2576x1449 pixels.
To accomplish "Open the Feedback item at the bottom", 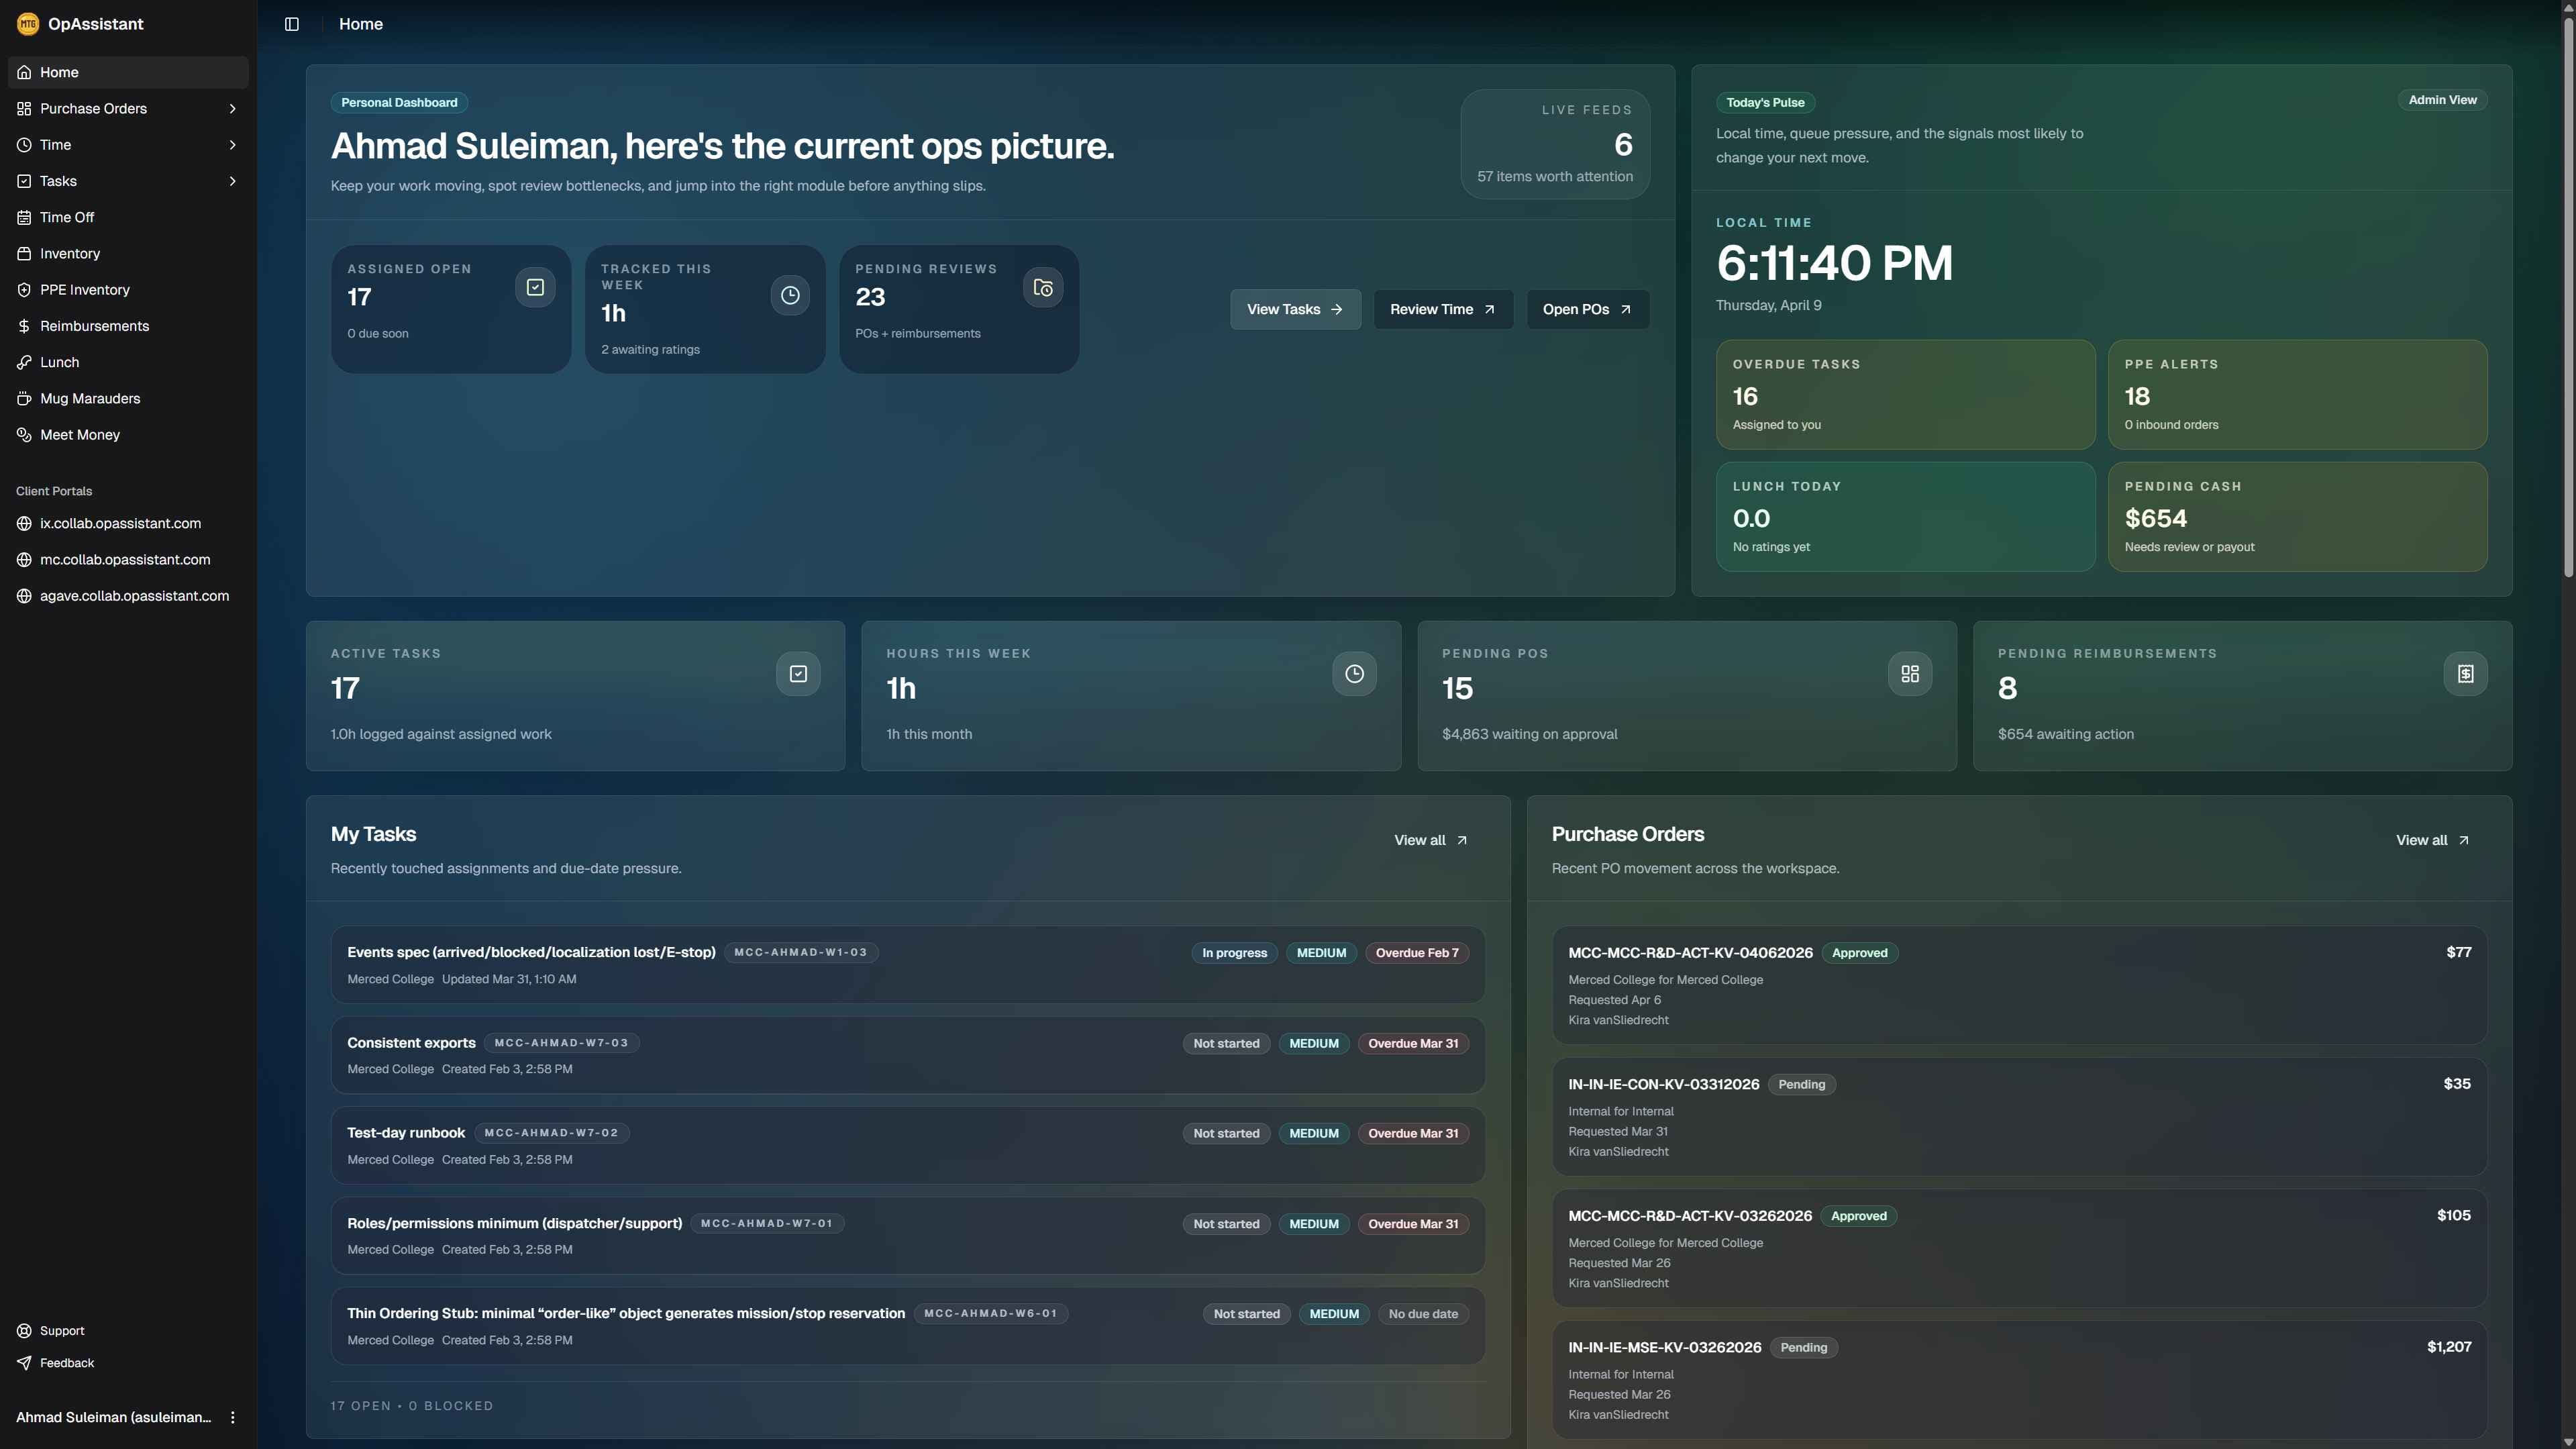I will click(x=66, y=1362).
